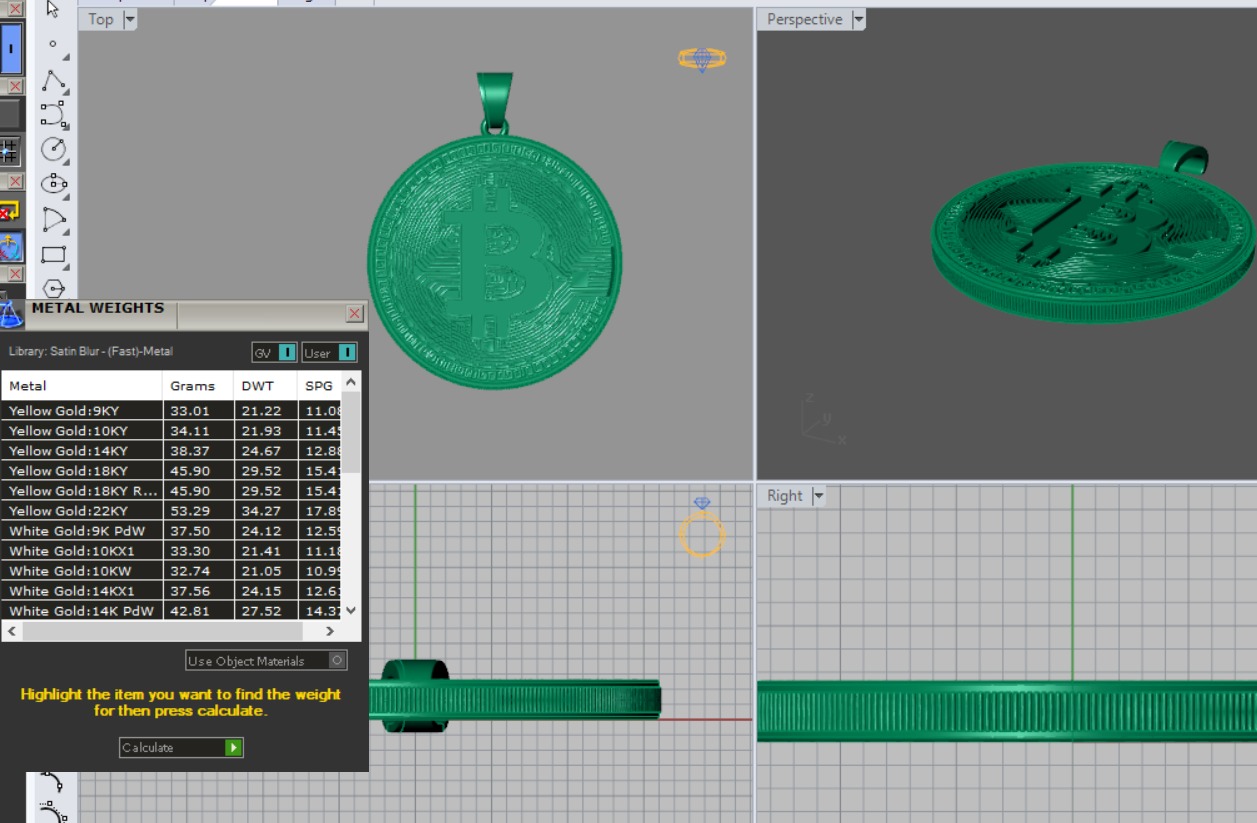Image resolution: width=1257 pixels, height=823 pixels.
Task: Click the 21.22 DWT value
Action: tap(261, 411)
